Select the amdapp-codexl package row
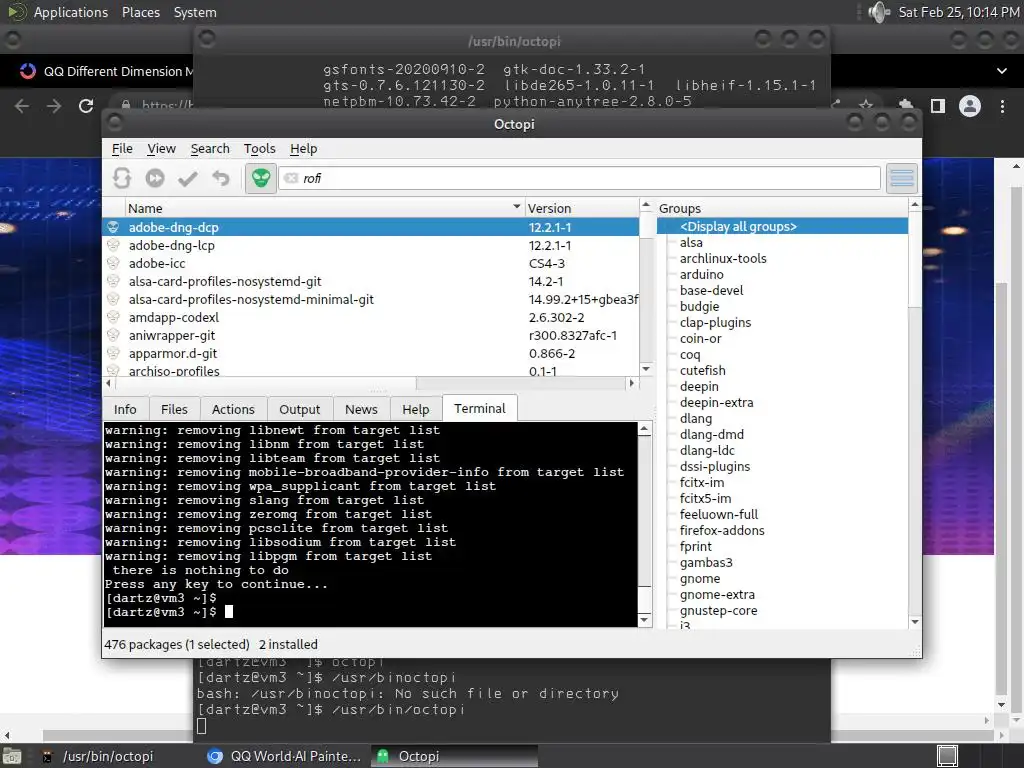 [371, 317]
